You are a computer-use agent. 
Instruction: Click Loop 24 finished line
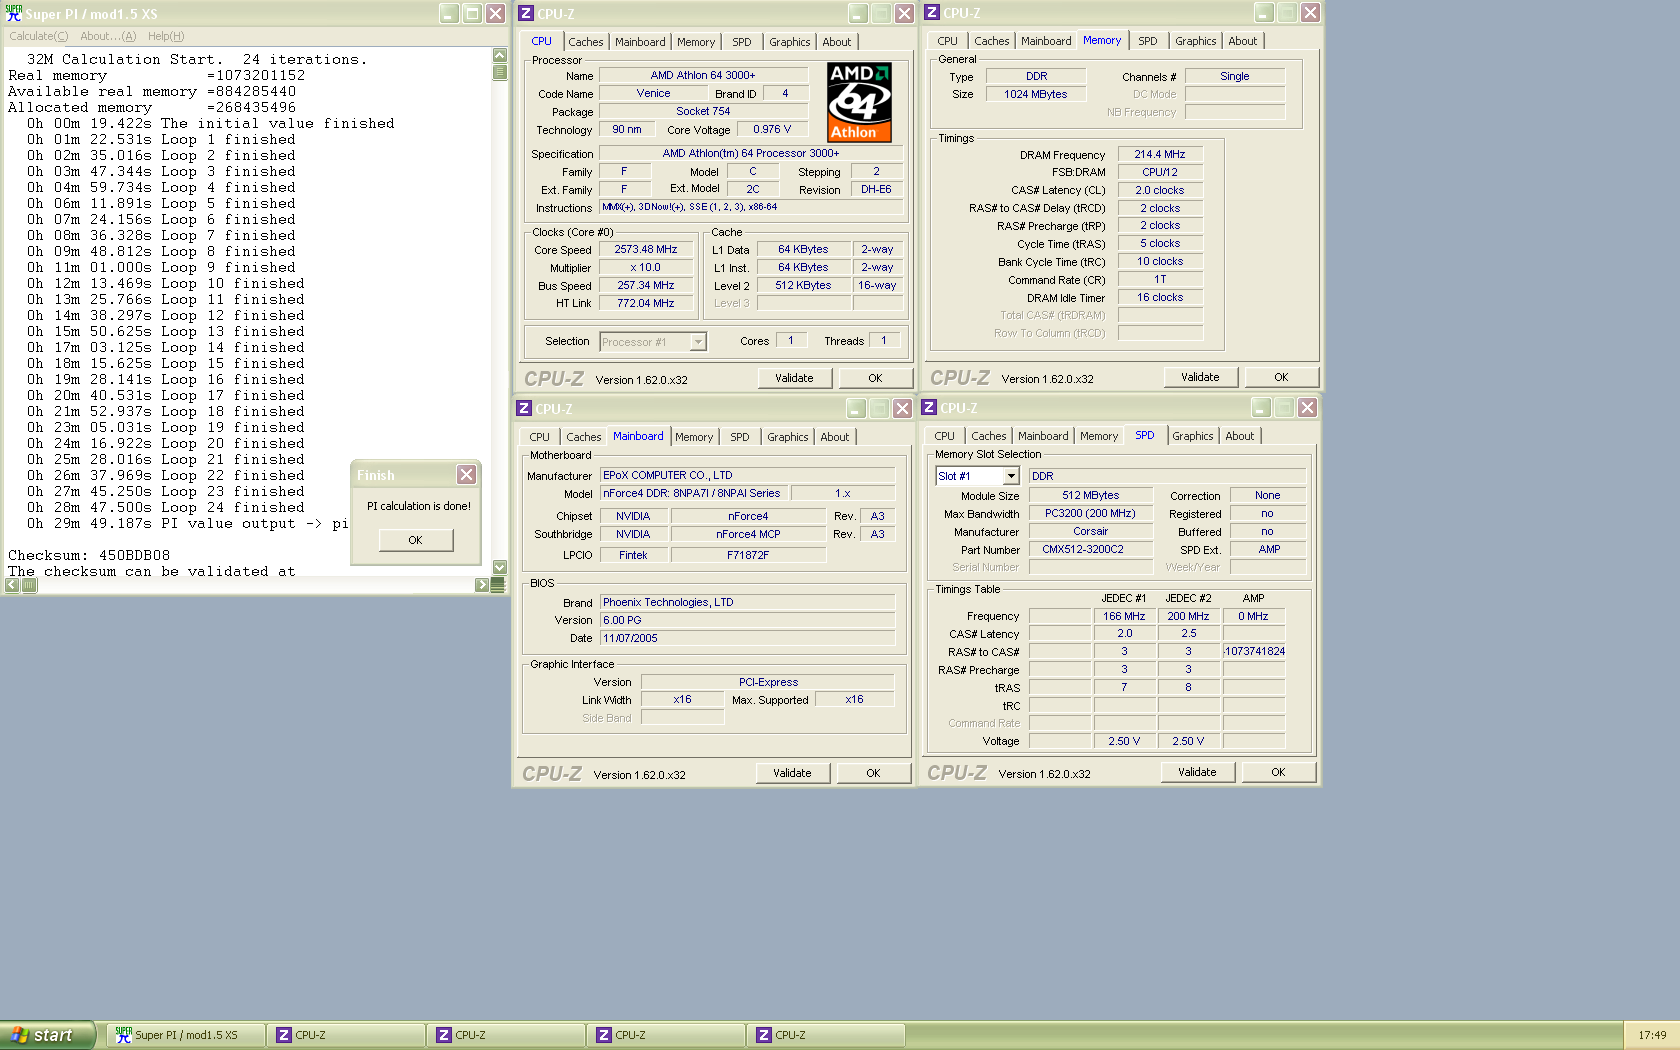pos(166,507)
